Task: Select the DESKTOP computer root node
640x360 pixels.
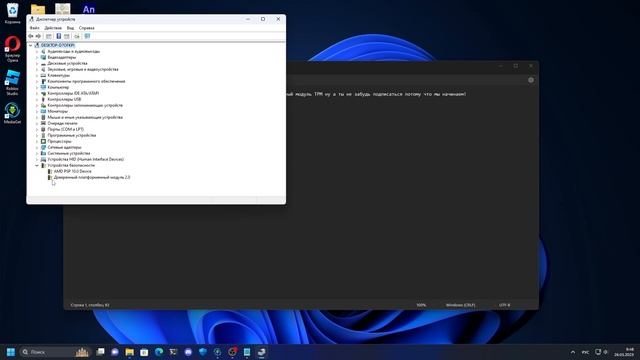Action: (x=58, y=45)
